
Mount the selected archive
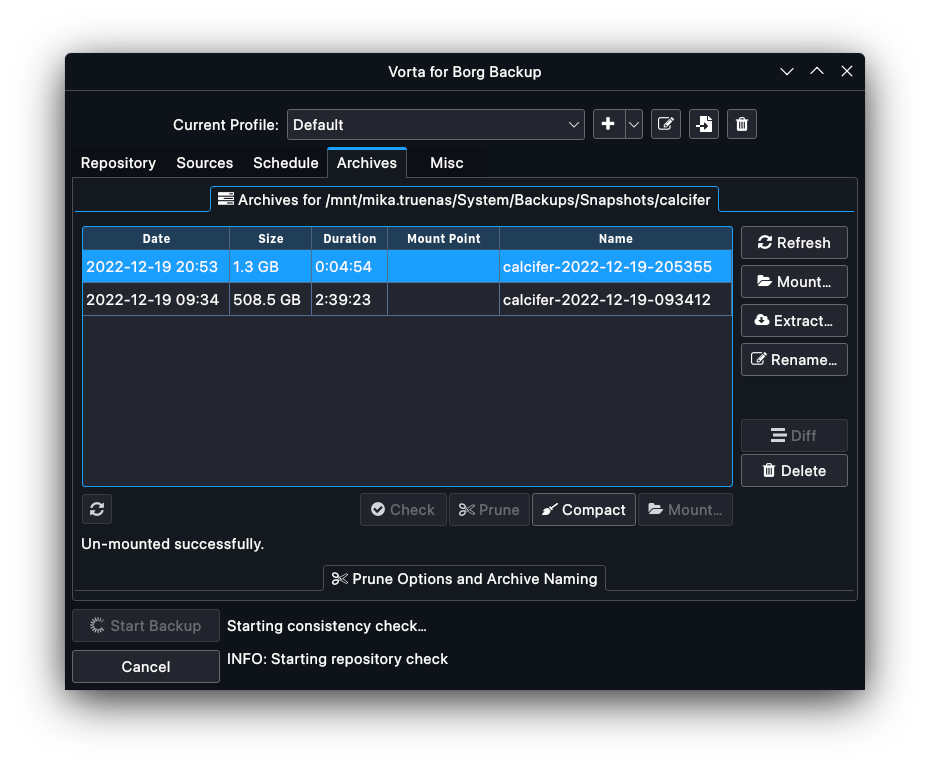[x=793, y=281]
